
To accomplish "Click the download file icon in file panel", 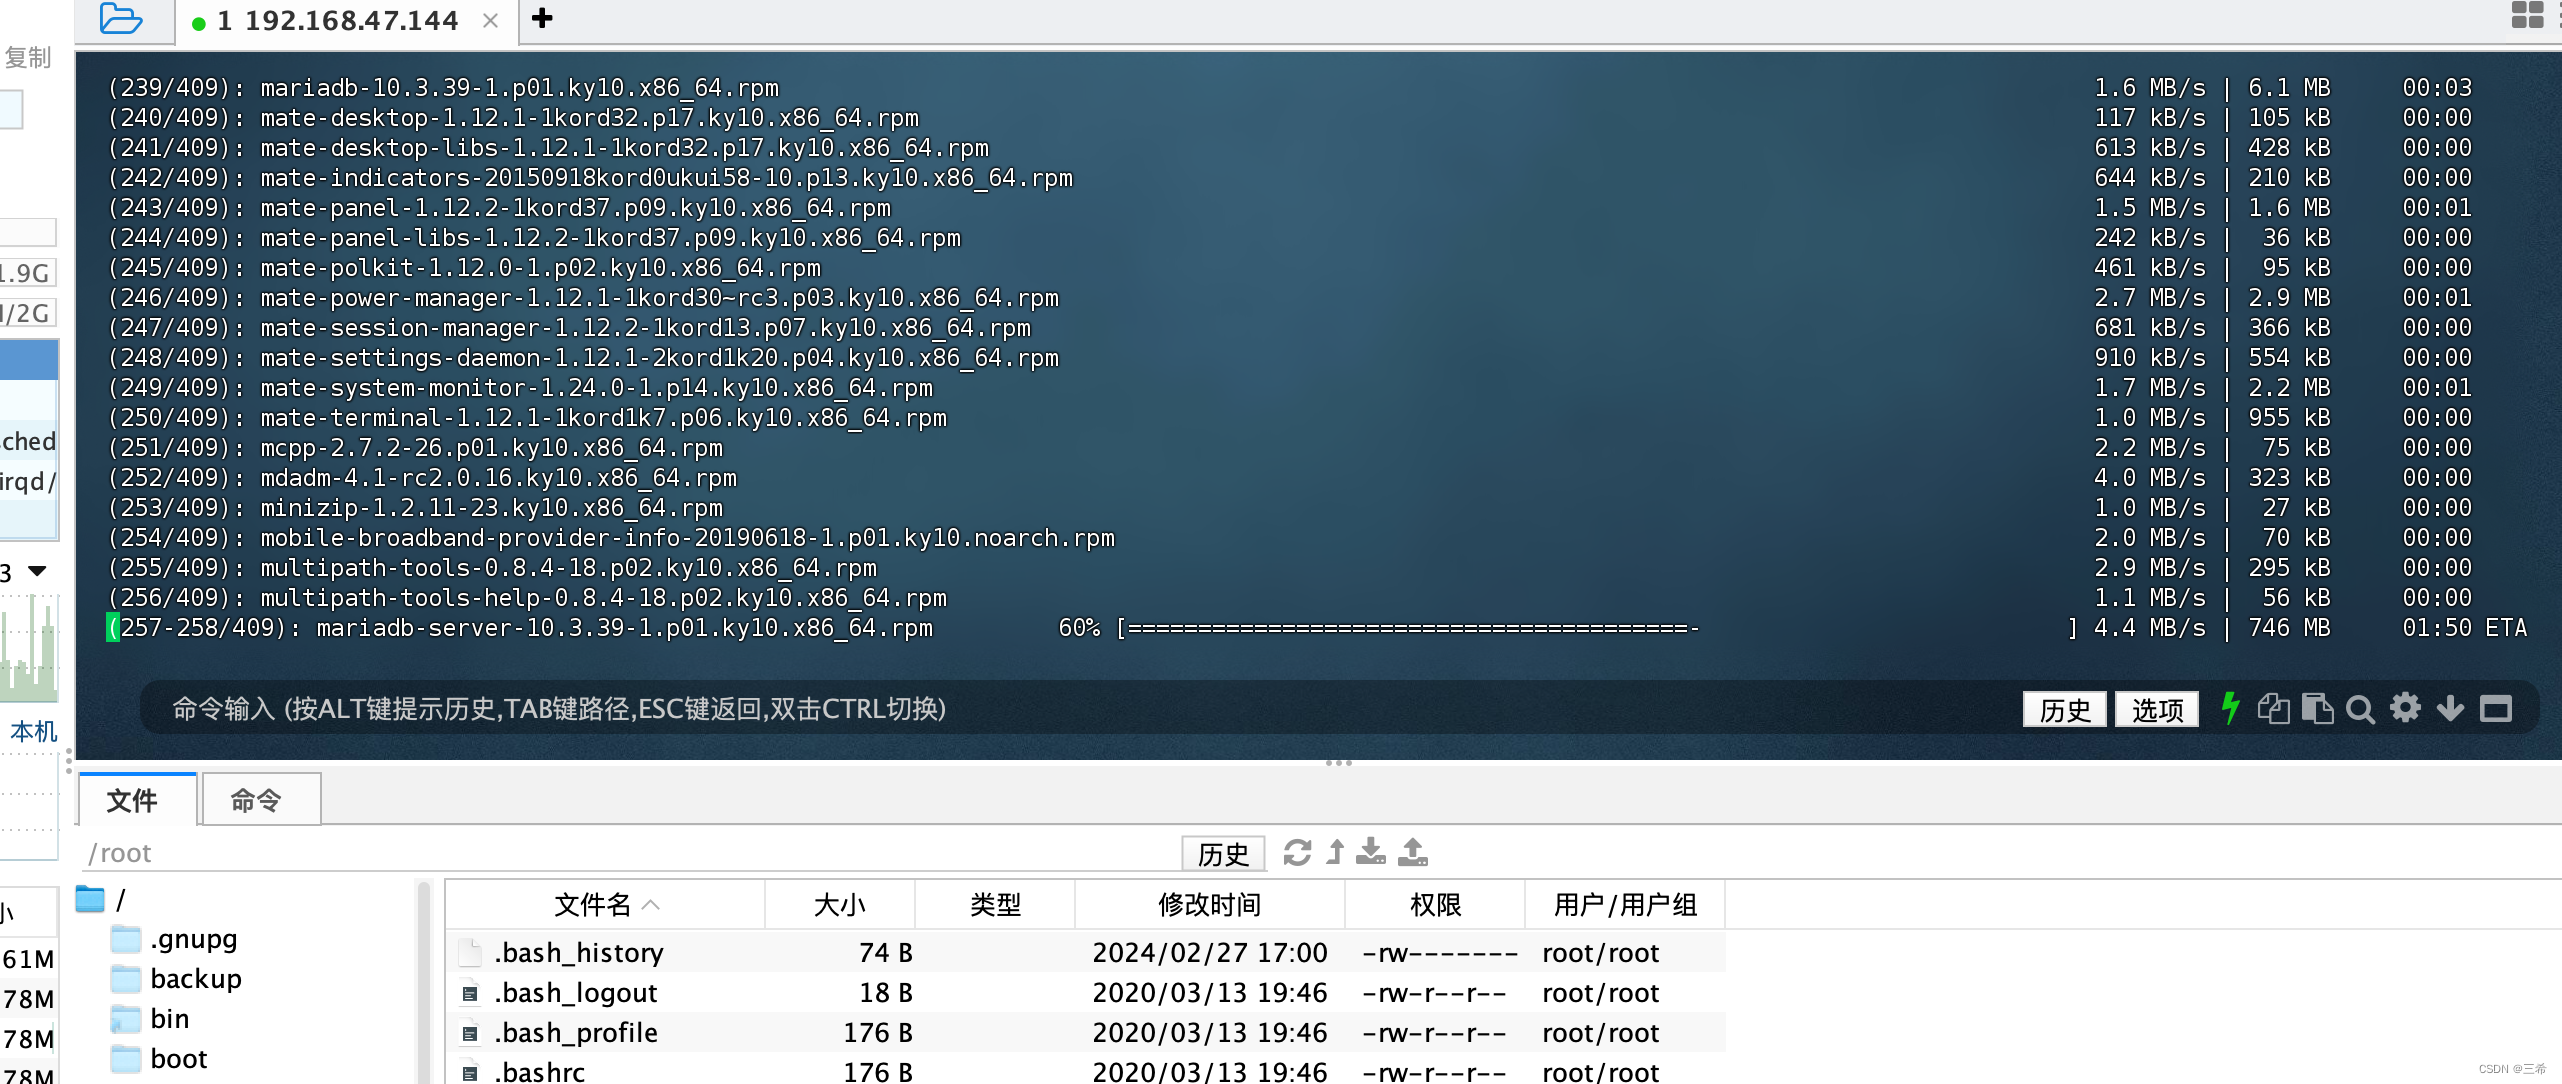I will [1370, 854].
